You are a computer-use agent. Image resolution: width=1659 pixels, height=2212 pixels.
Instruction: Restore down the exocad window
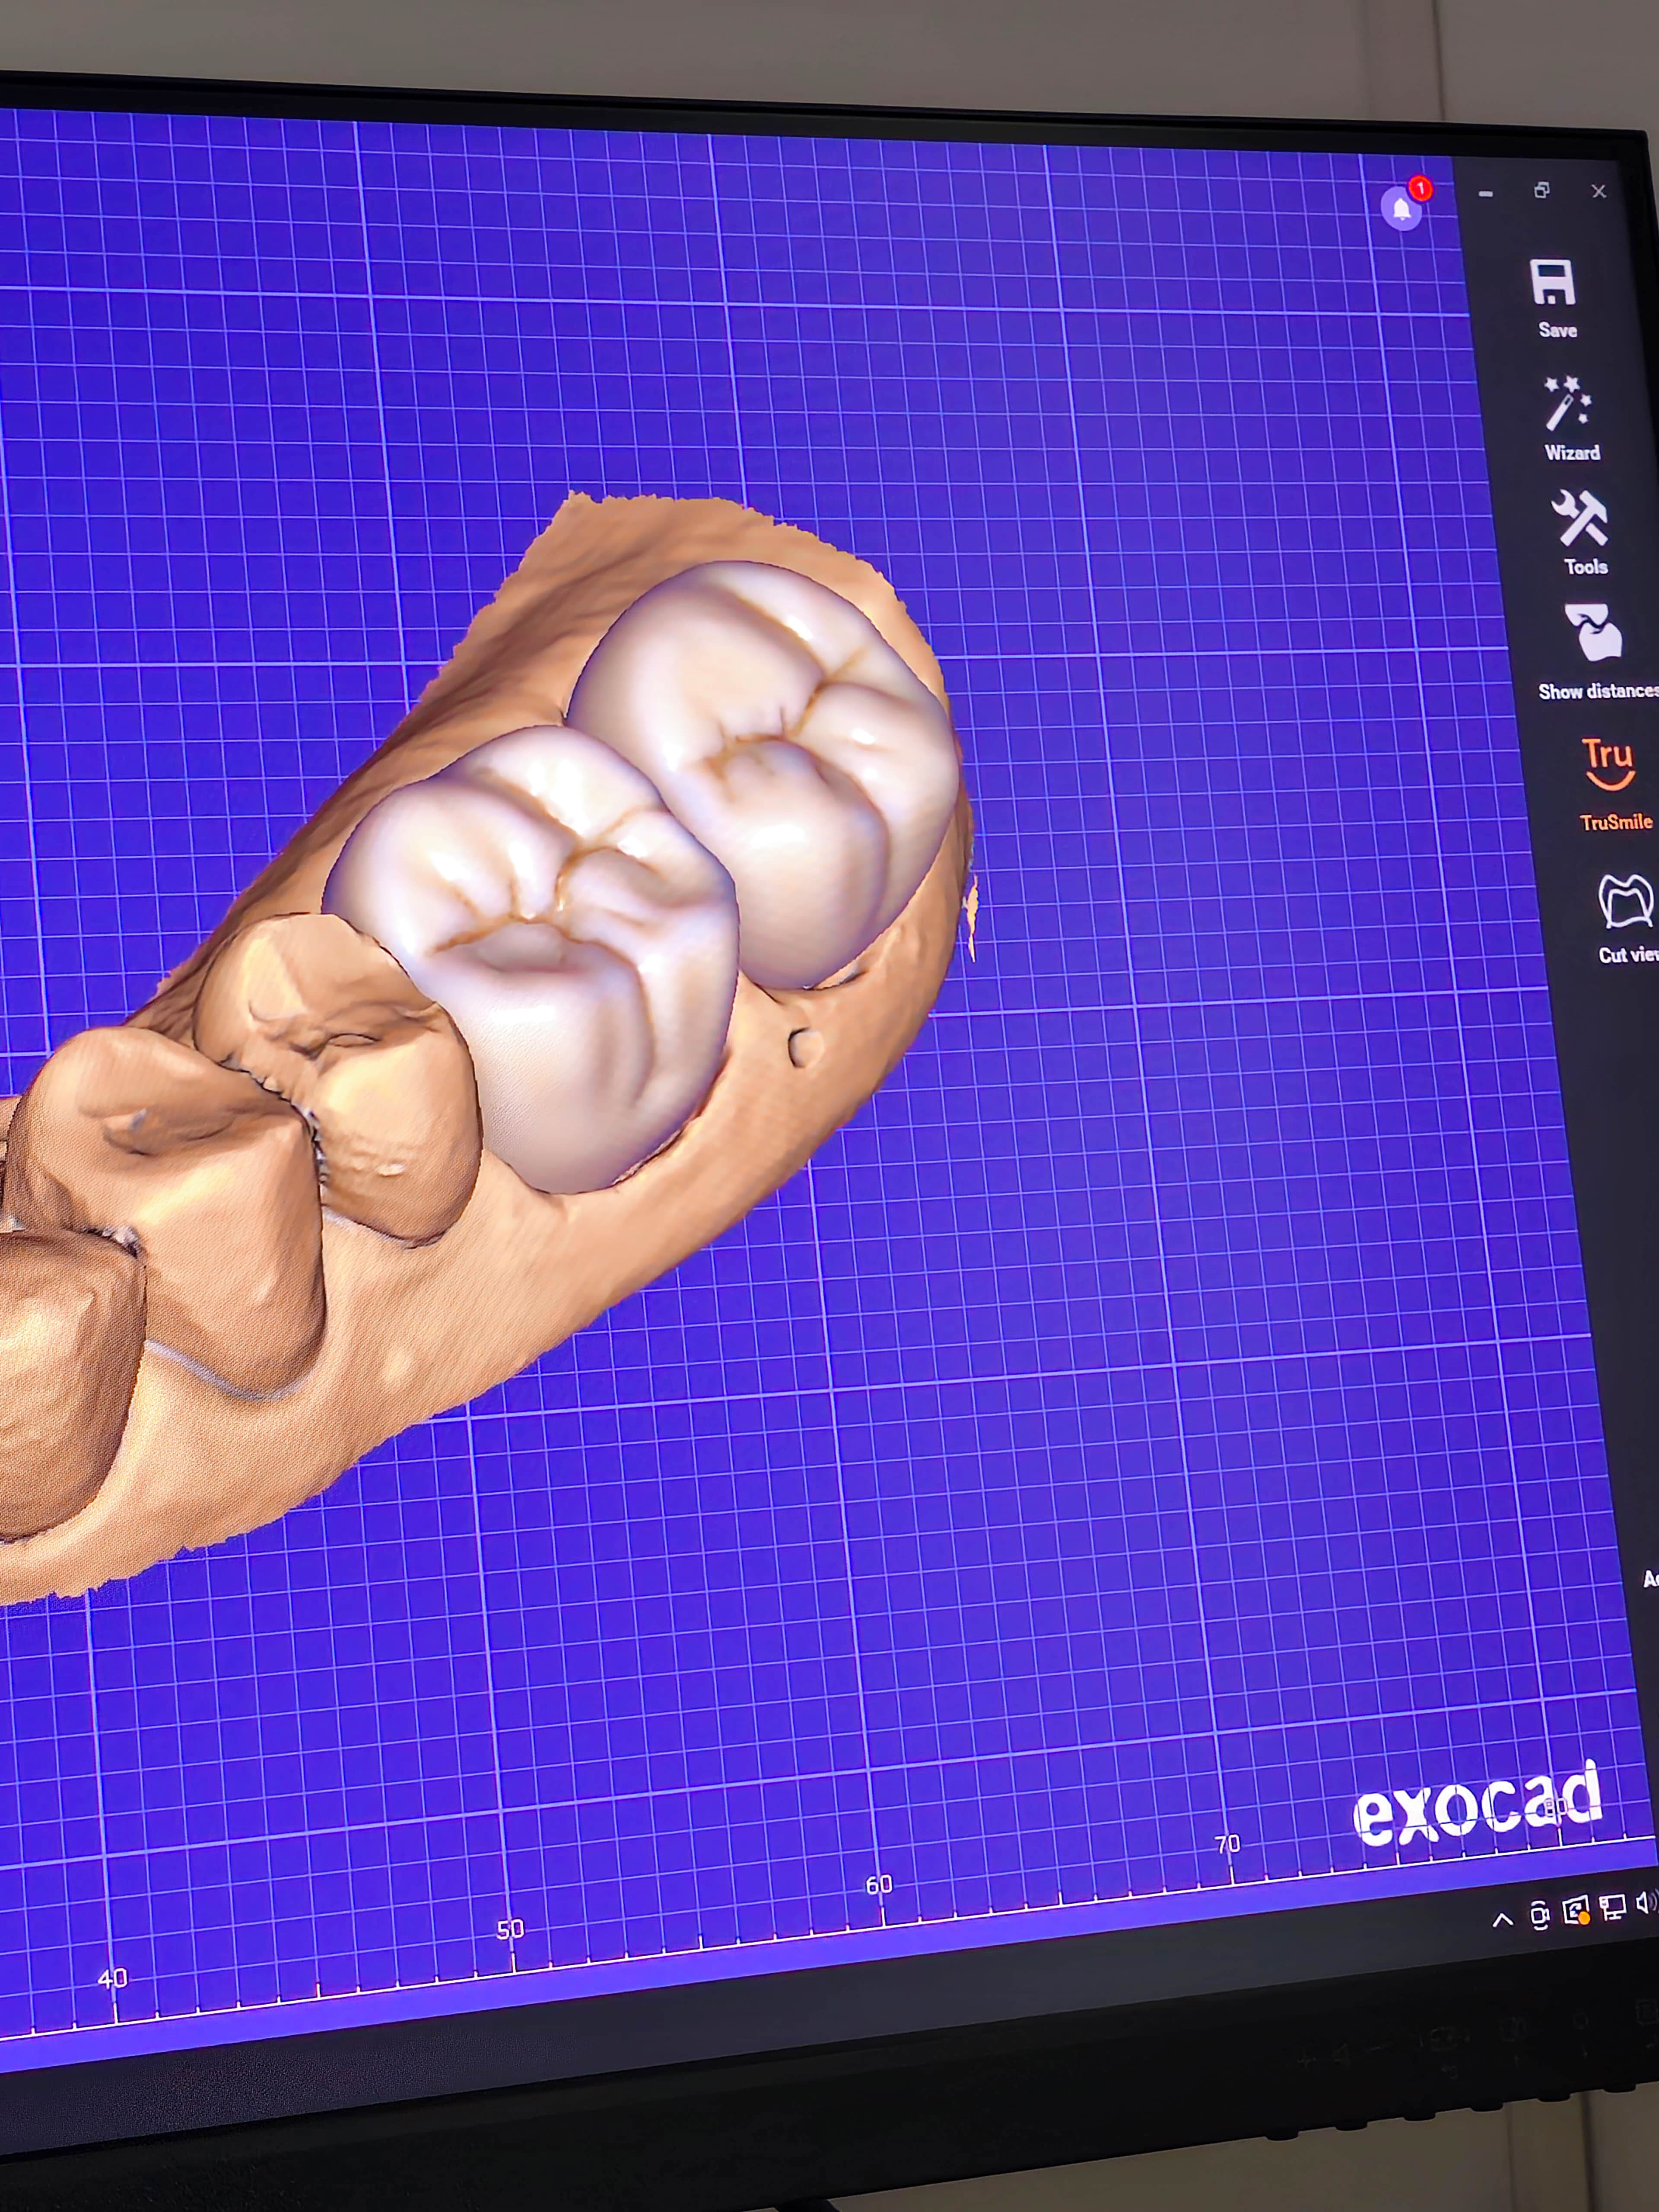[1542, 190]
